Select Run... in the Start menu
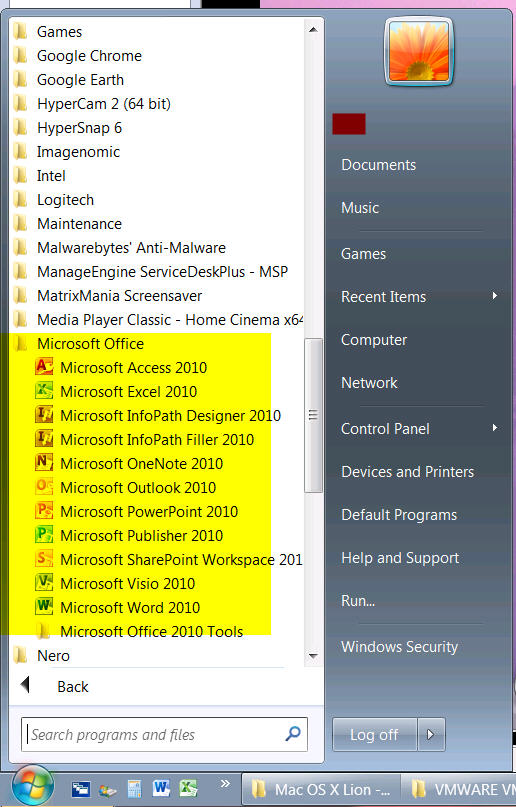 pos(358,601)
